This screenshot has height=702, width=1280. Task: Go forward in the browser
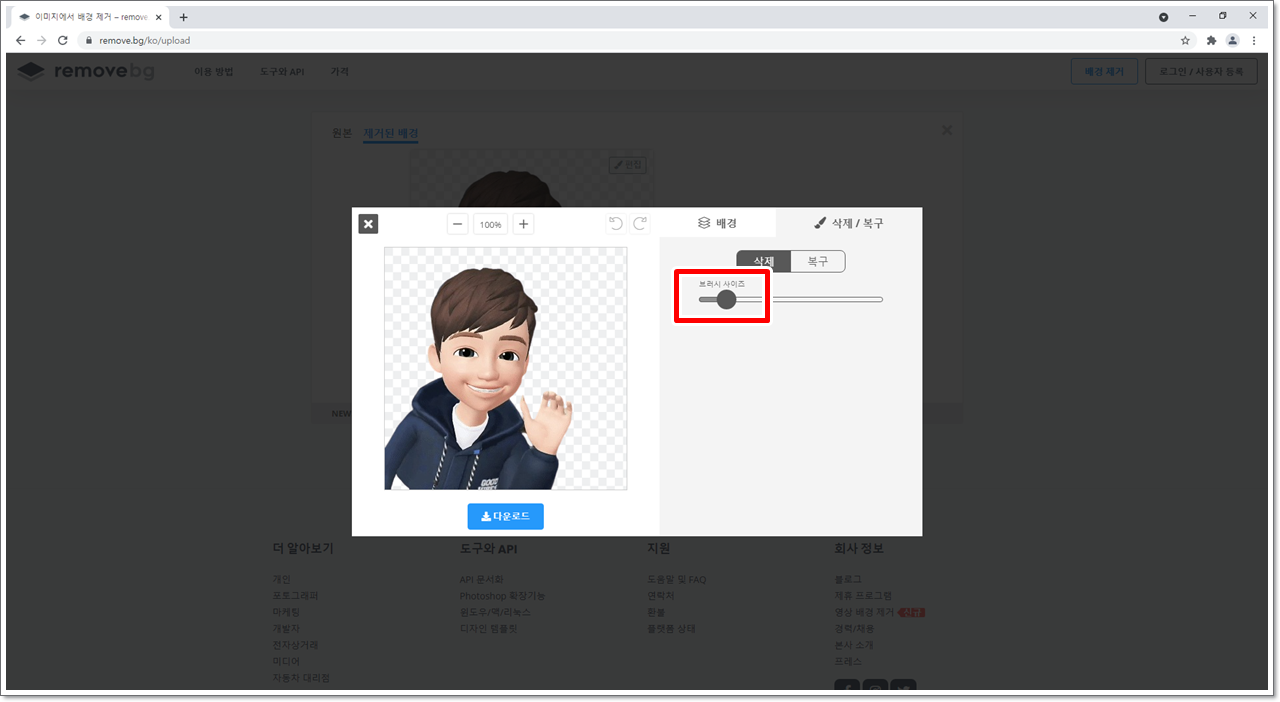[x=42, y=40]
